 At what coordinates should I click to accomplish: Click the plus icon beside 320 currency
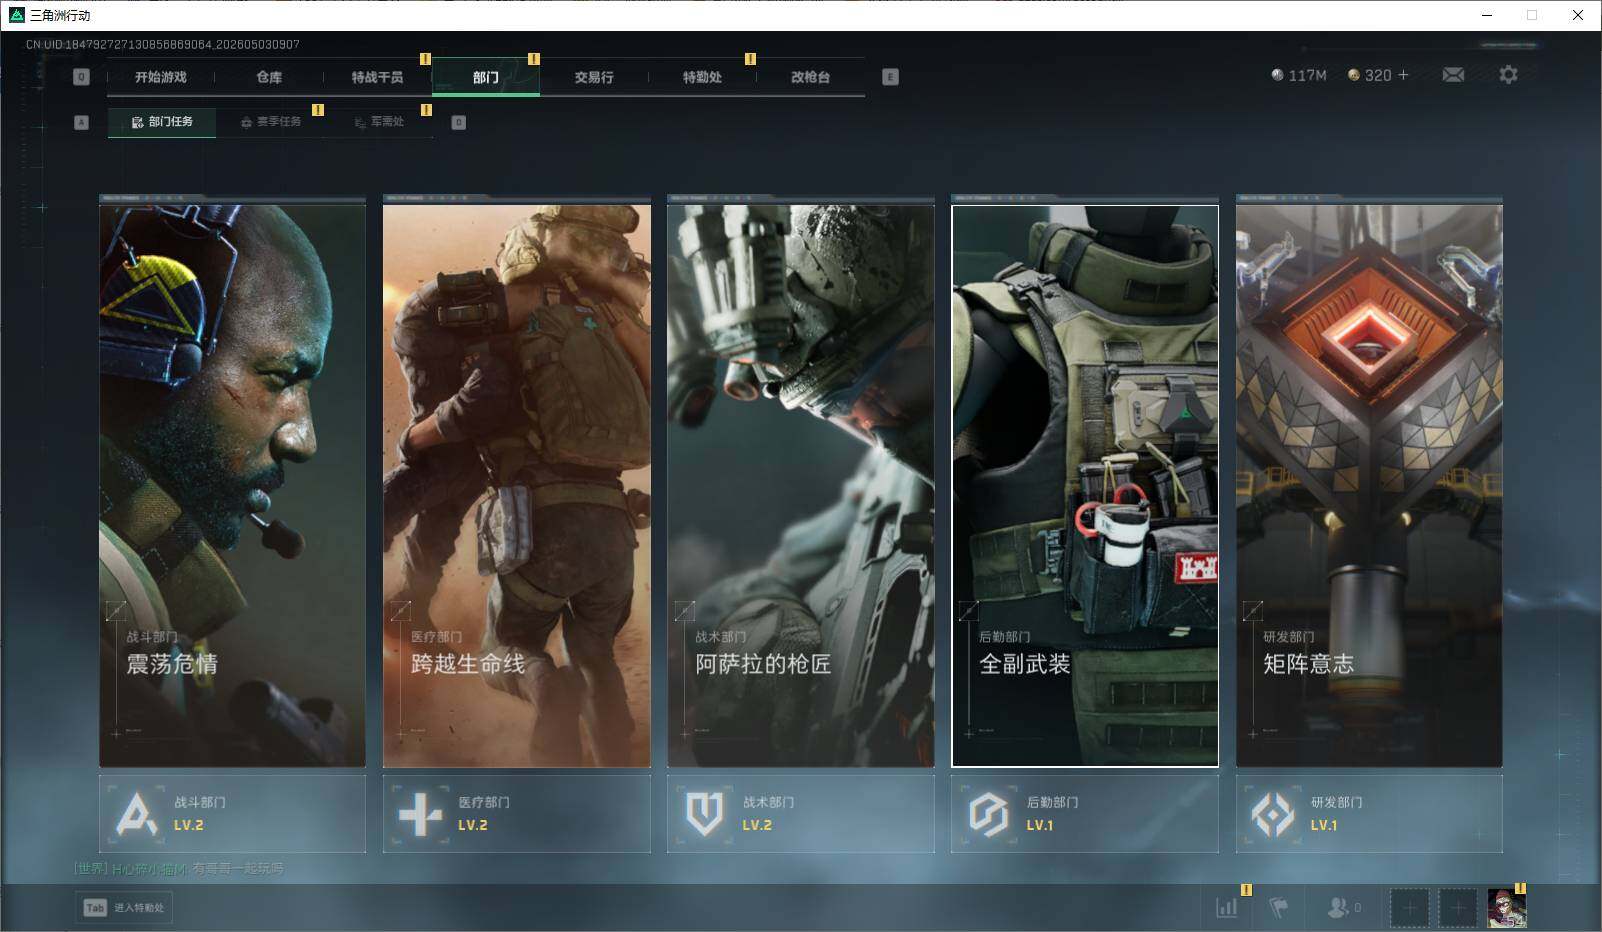pos(1403,75)
